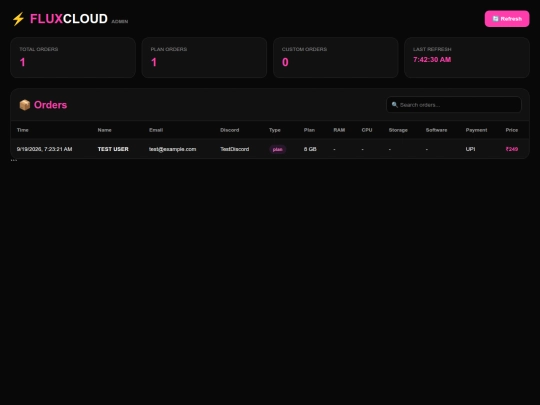Image resolution: width=540 pixels, height=405 pixels.
Task: Click the TEST USER name cell
Action: tap(113, 149)
